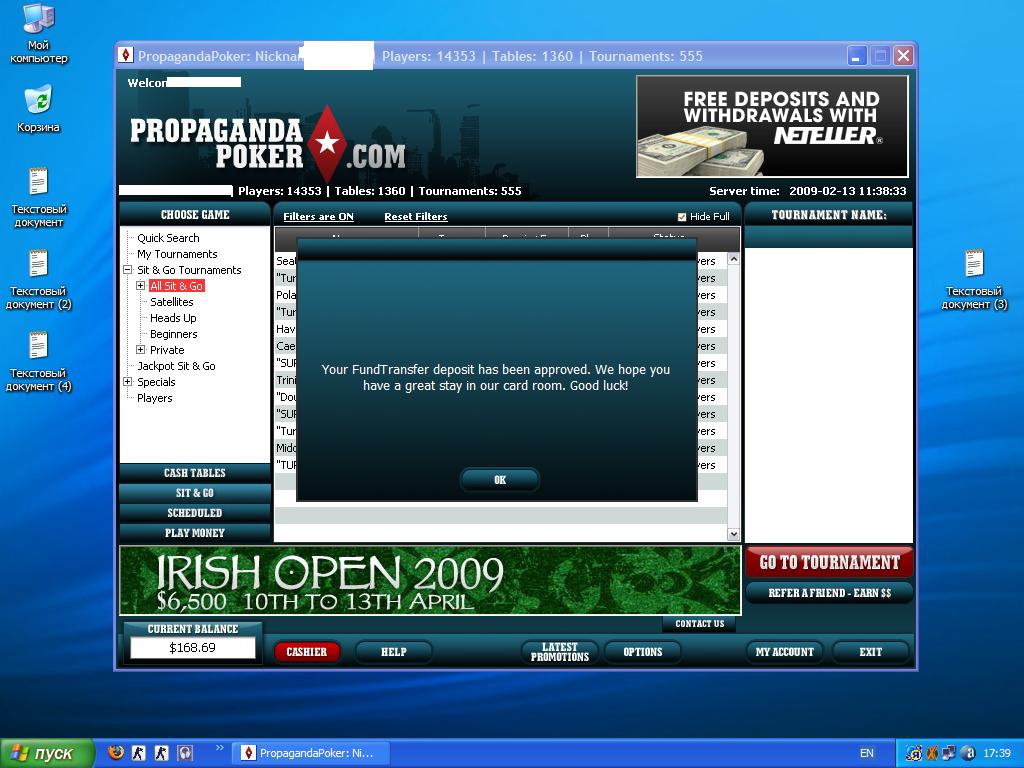Viewport: 1024px width, 768px height.
Task: Open the Корзина recycle bin desktop icon
Action: 38,100
